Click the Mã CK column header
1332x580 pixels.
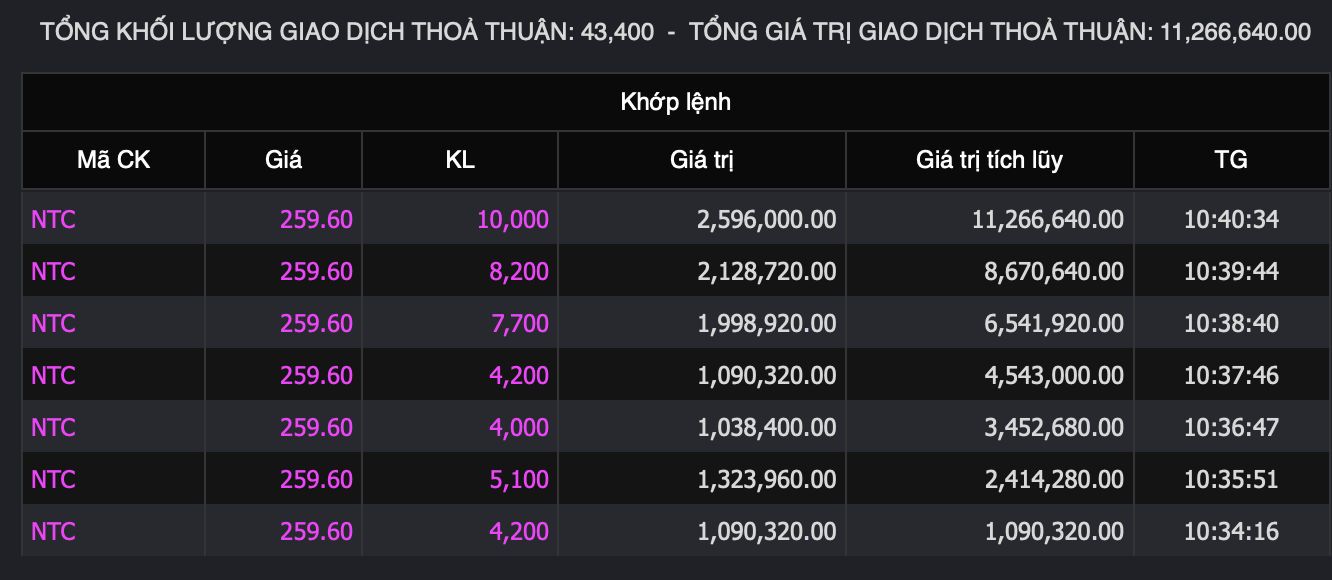(x=114, y=160)
